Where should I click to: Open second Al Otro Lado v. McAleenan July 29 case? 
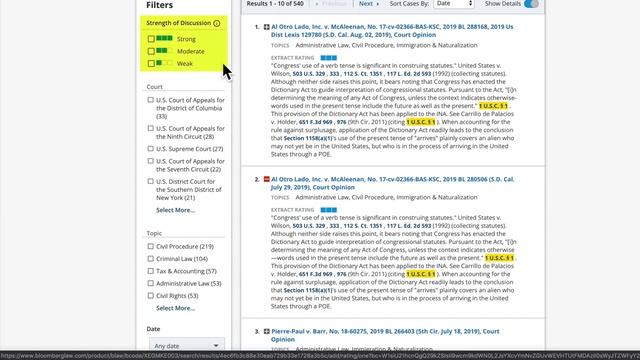[x=392, y=183]
